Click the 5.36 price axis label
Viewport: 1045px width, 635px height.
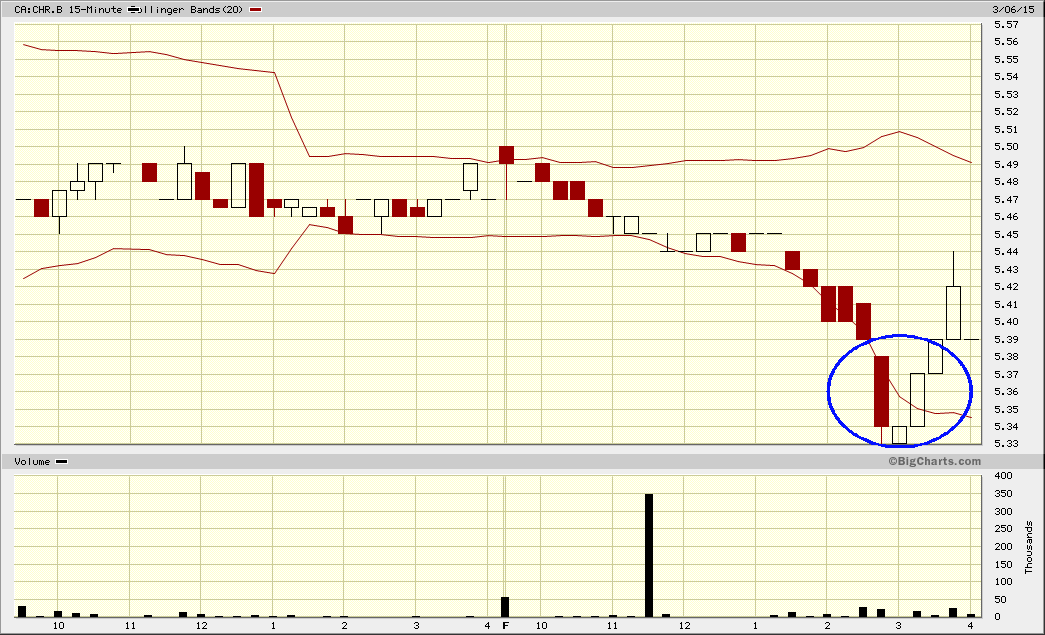(x=1006, y=391)
